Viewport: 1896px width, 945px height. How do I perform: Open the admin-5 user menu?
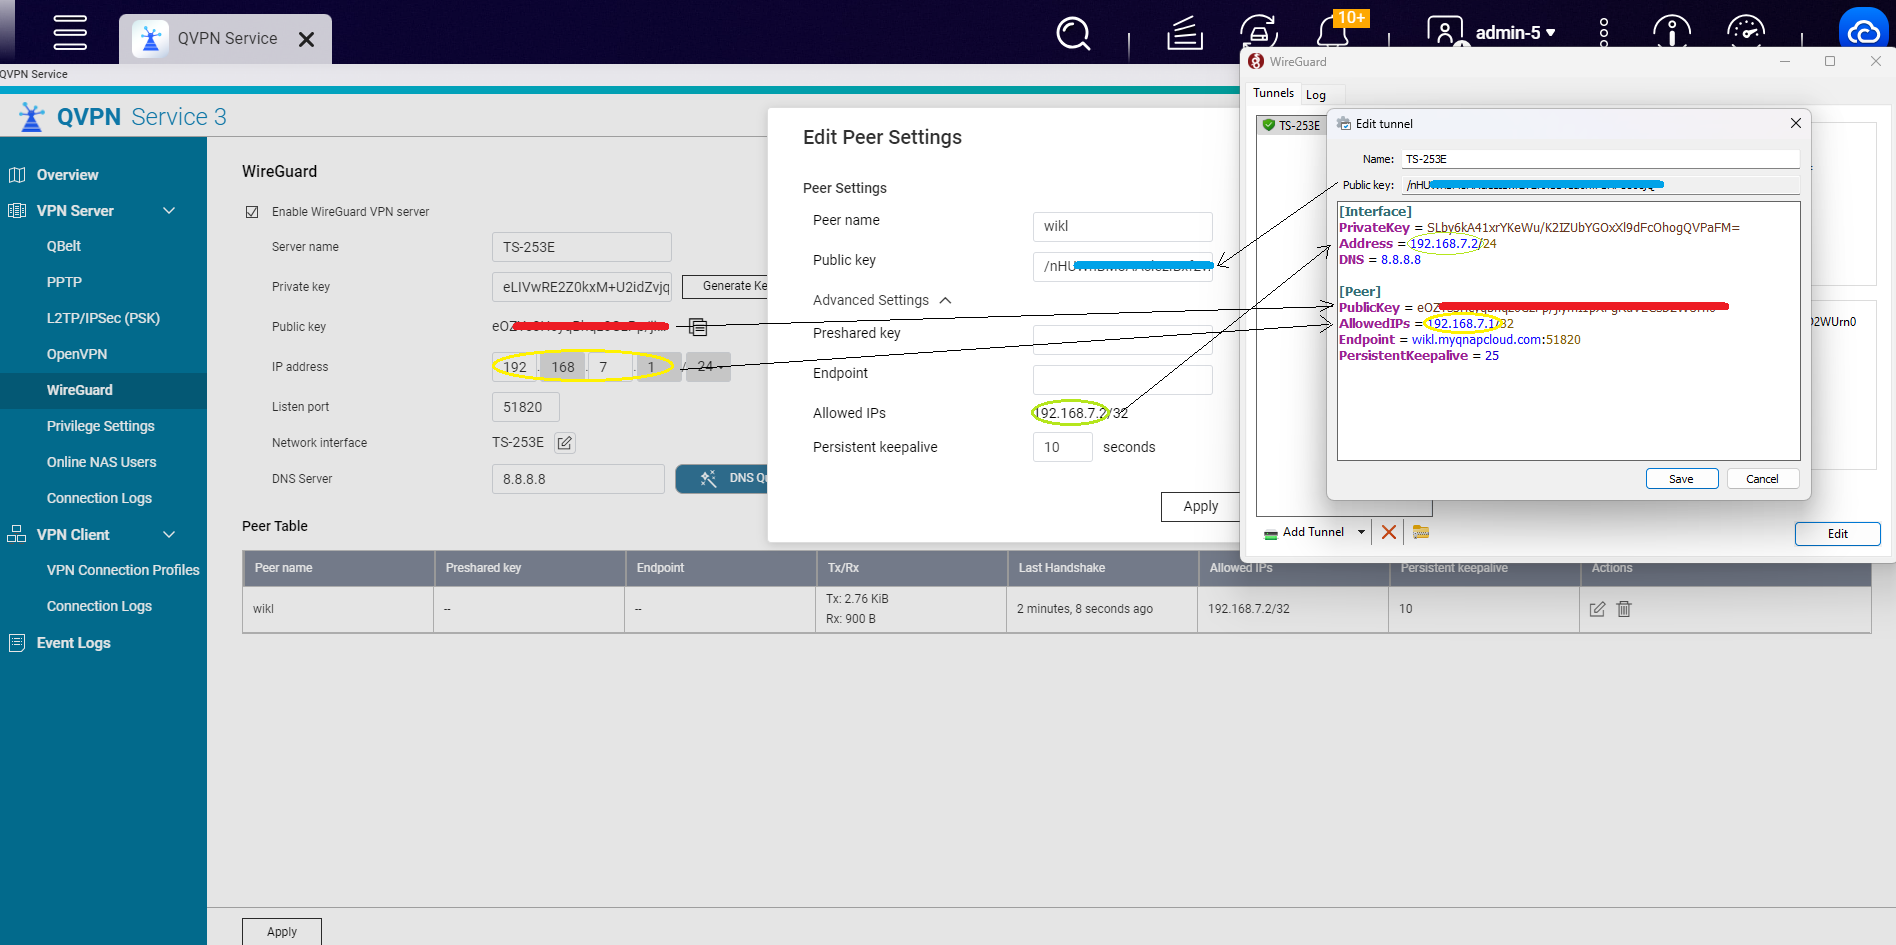tap(1491, 32)
